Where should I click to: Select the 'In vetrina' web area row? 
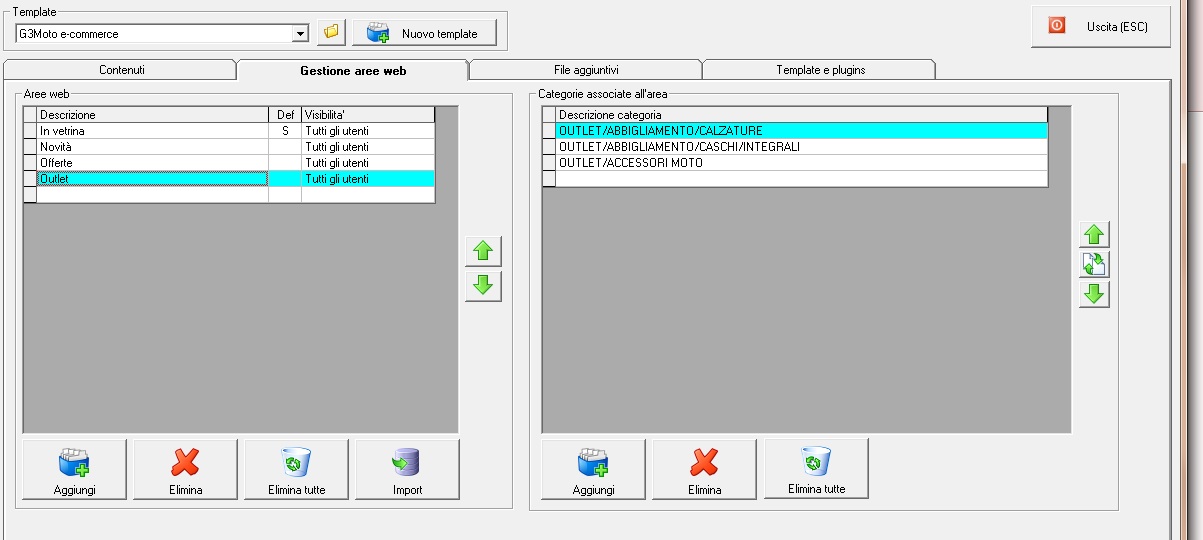(229, 131)
